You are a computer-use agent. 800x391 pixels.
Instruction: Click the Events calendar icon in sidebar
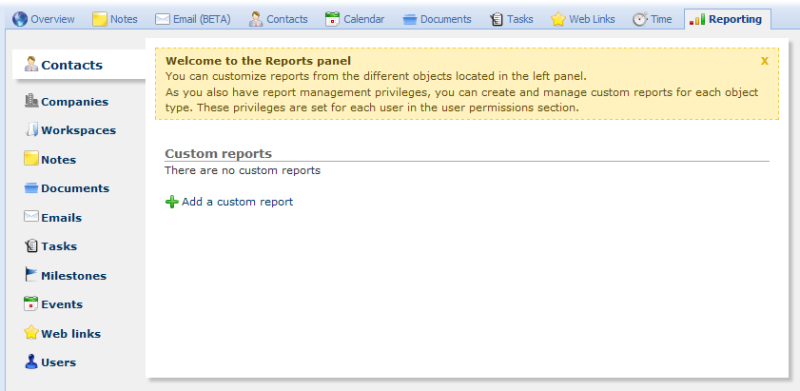[32, 304]
